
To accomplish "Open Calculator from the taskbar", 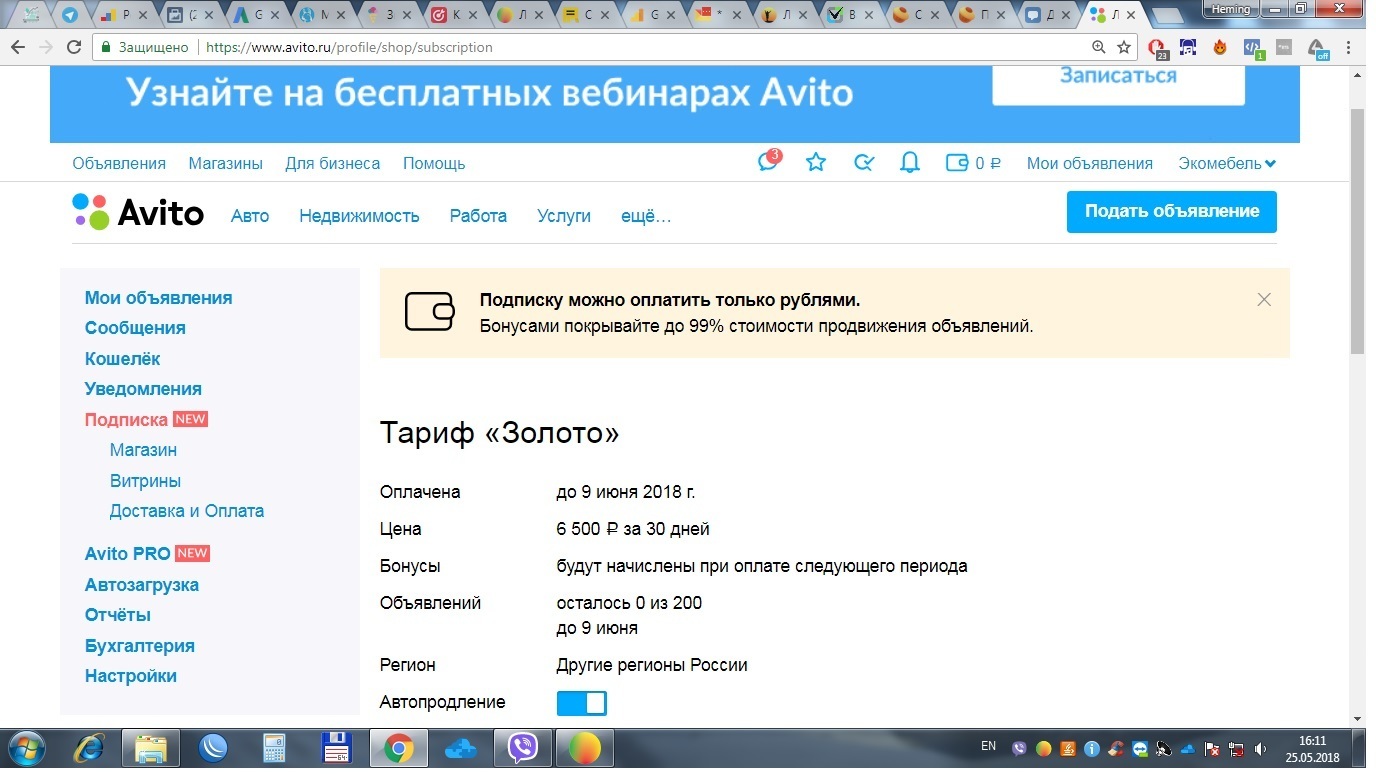I will 273,748.
